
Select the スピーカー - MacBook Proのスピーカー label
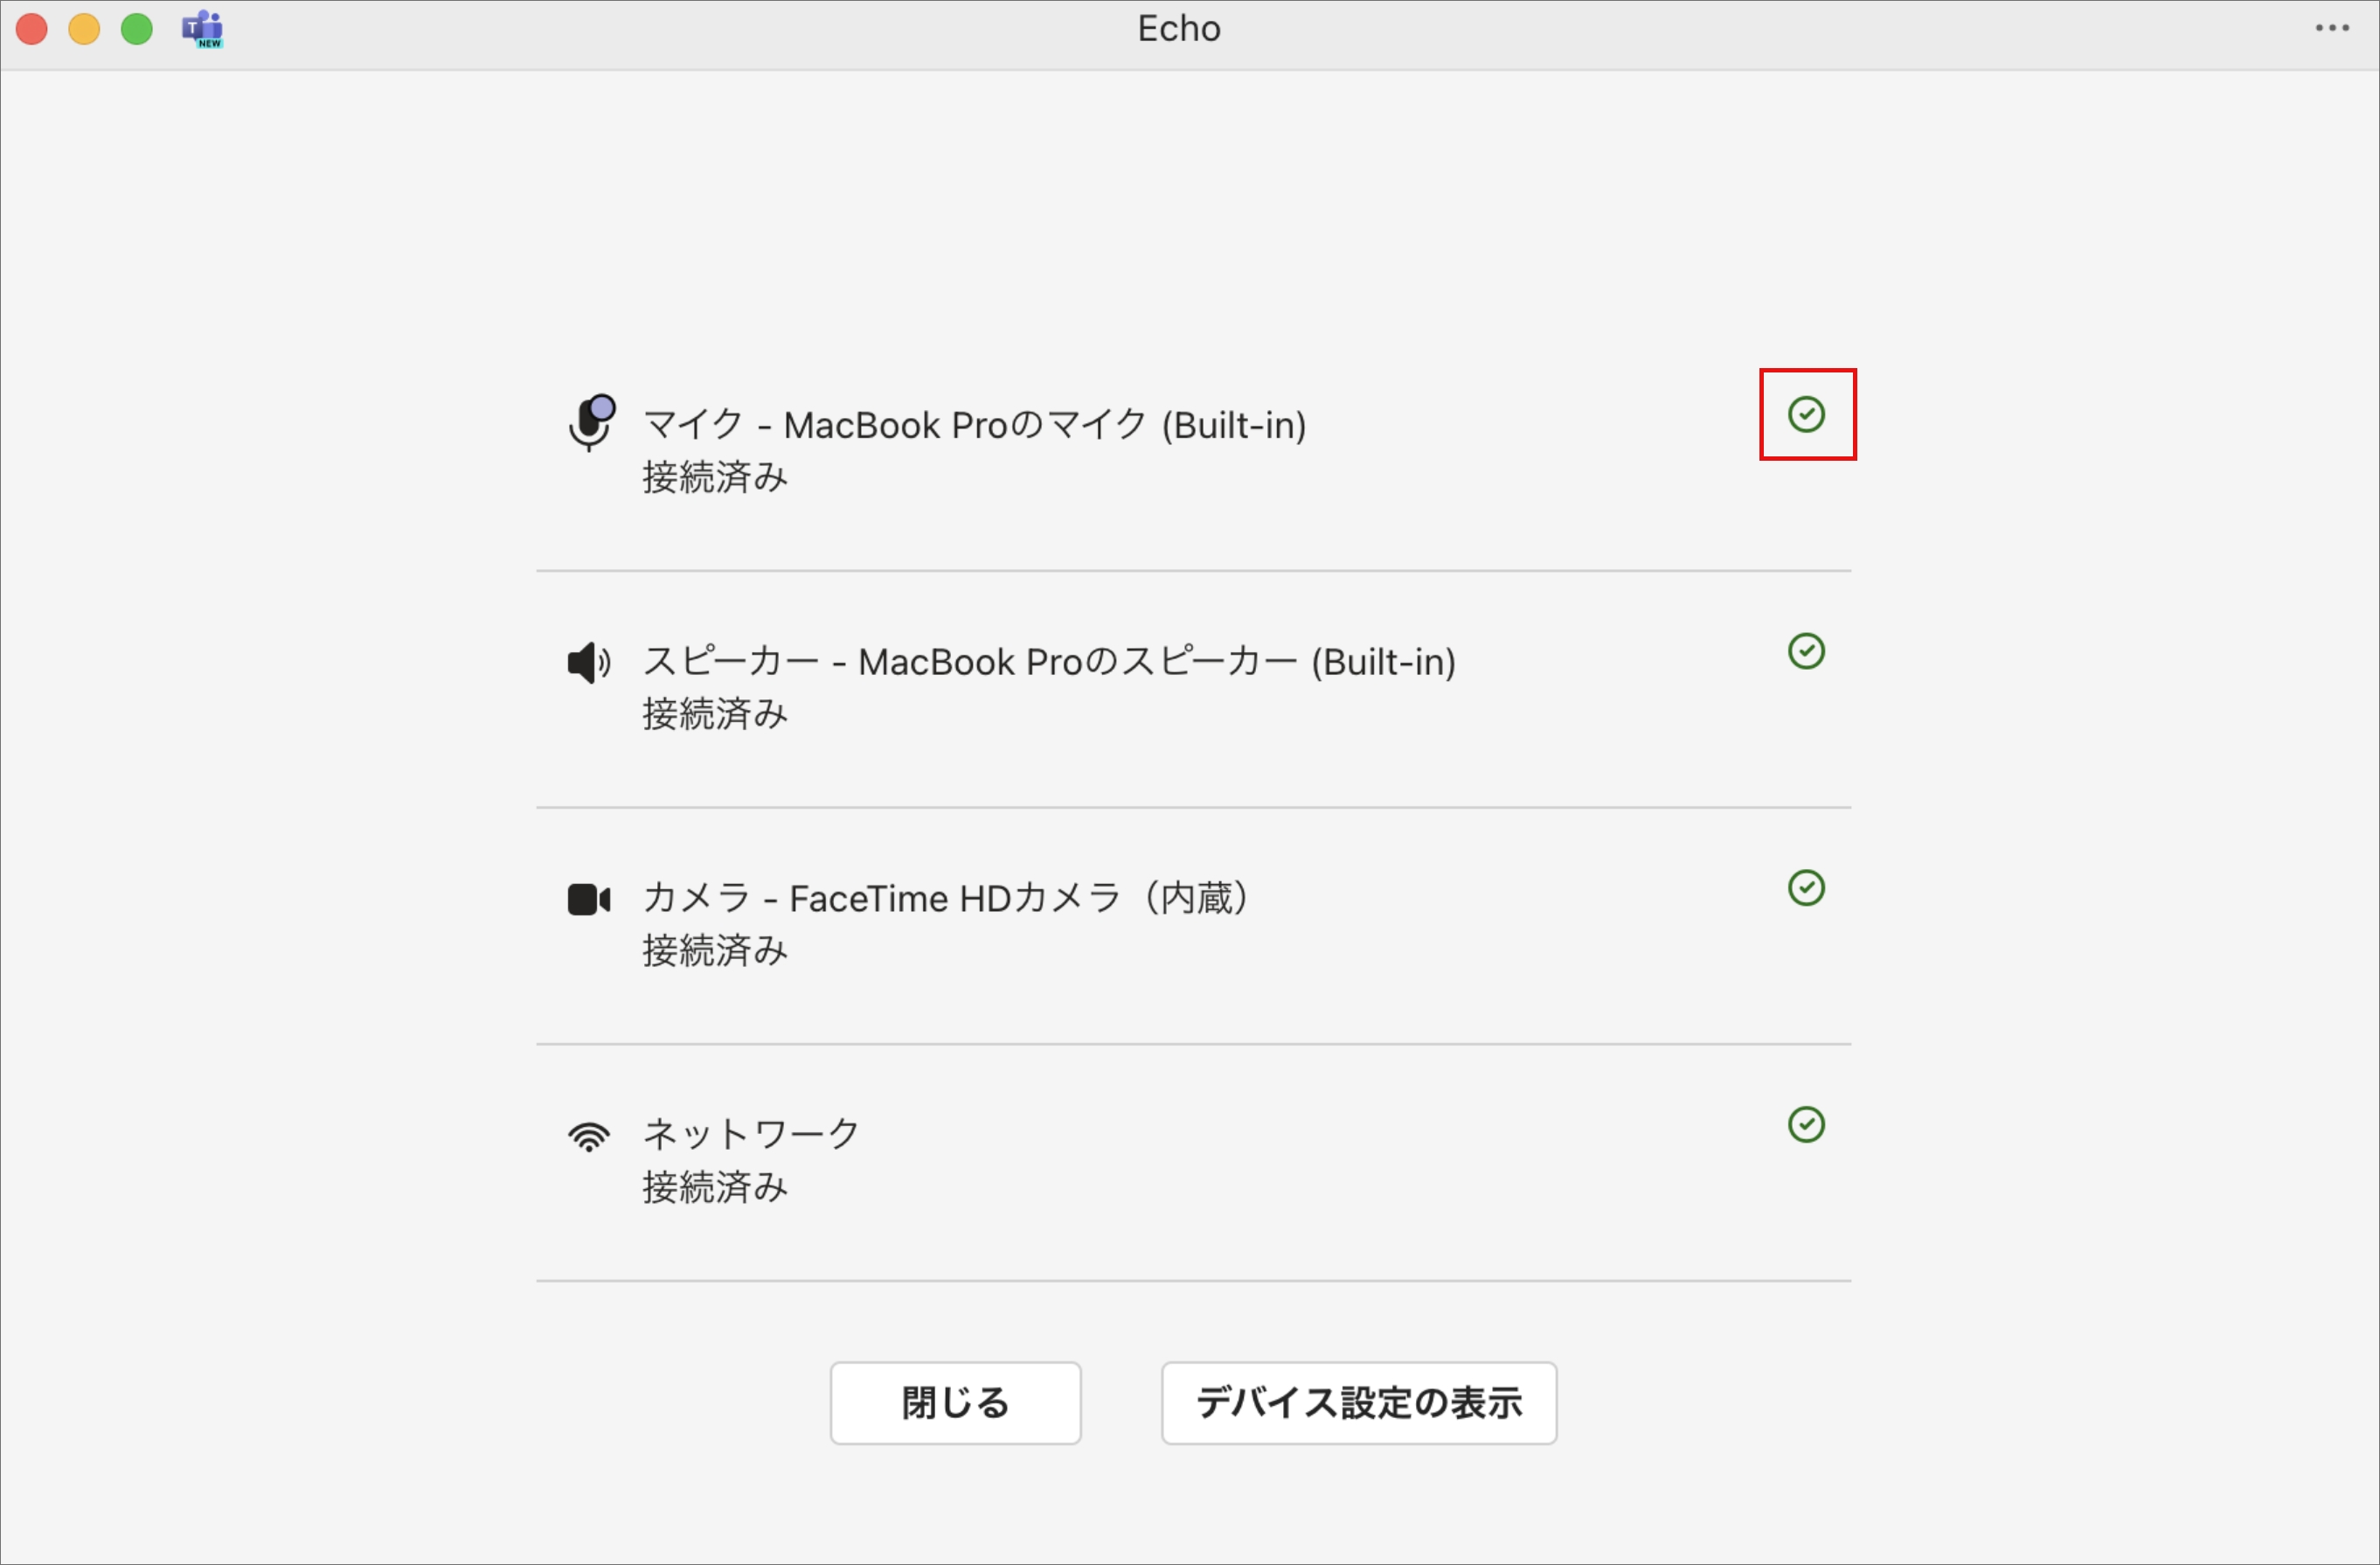click(x=1049, y=662)
